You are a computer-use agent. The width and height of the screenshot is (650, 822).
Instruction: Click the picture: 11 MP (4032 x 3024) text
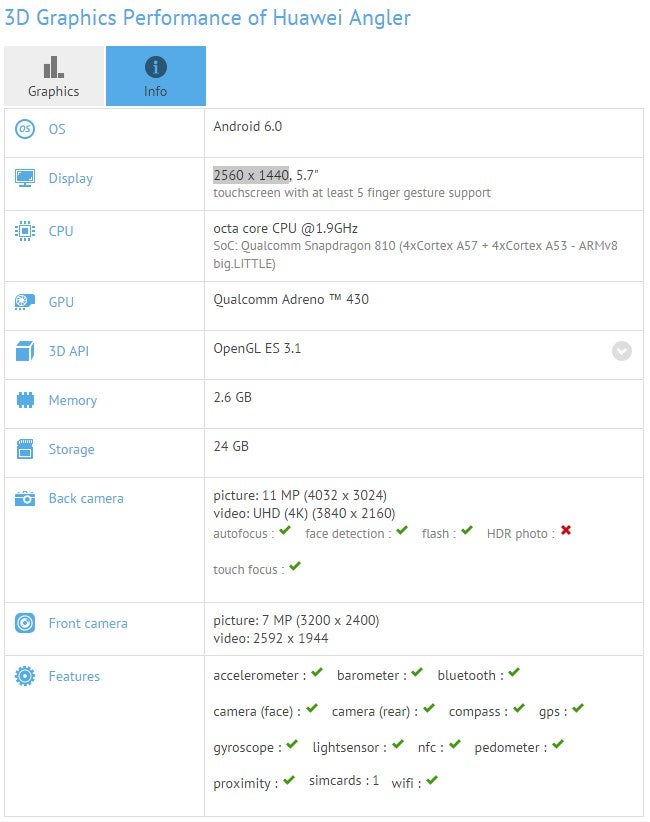pyautogui.click(x=300, y=495)
